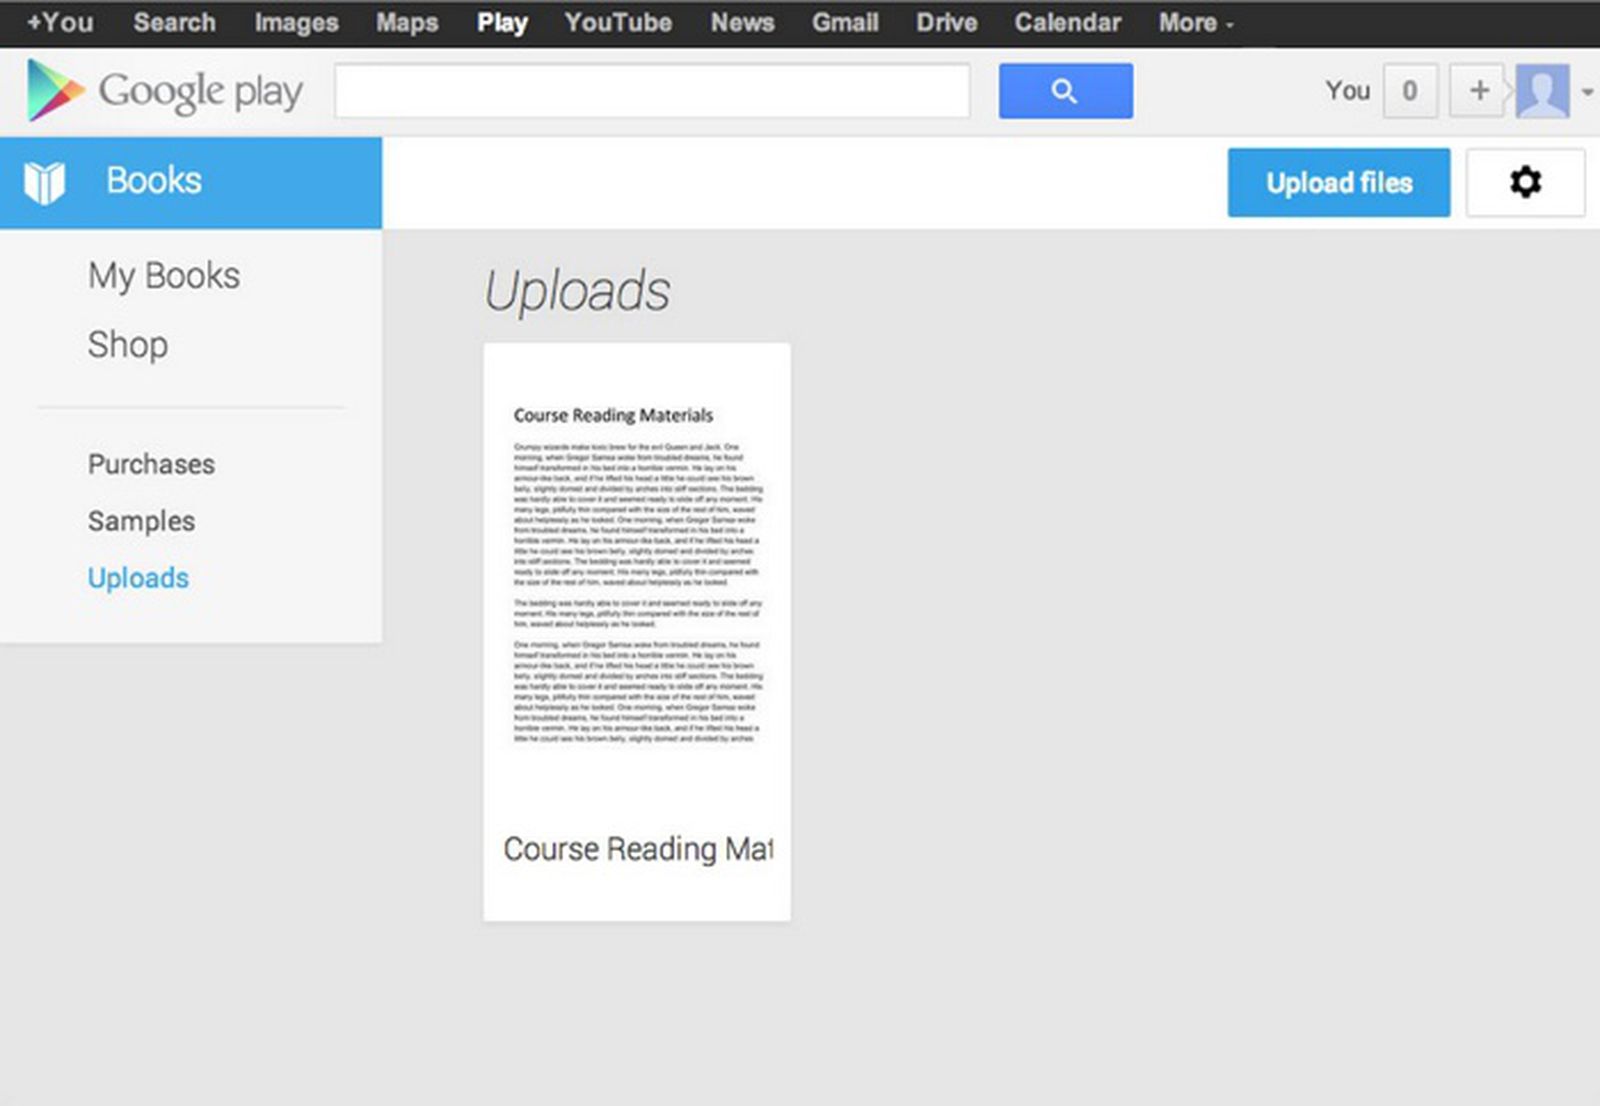Screen dimensions: 1600x1106
Task: Click inside the search input field
Action: click(650, 90)
